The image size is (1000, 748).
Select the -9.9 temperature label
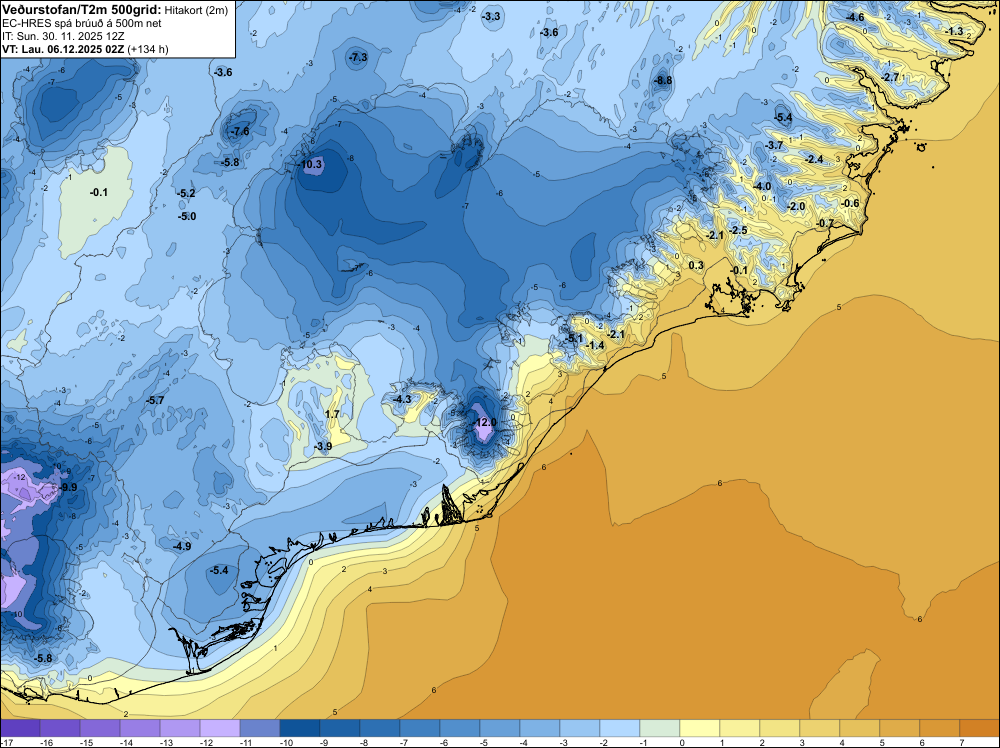pyautogui.click(x=68, y=487)
